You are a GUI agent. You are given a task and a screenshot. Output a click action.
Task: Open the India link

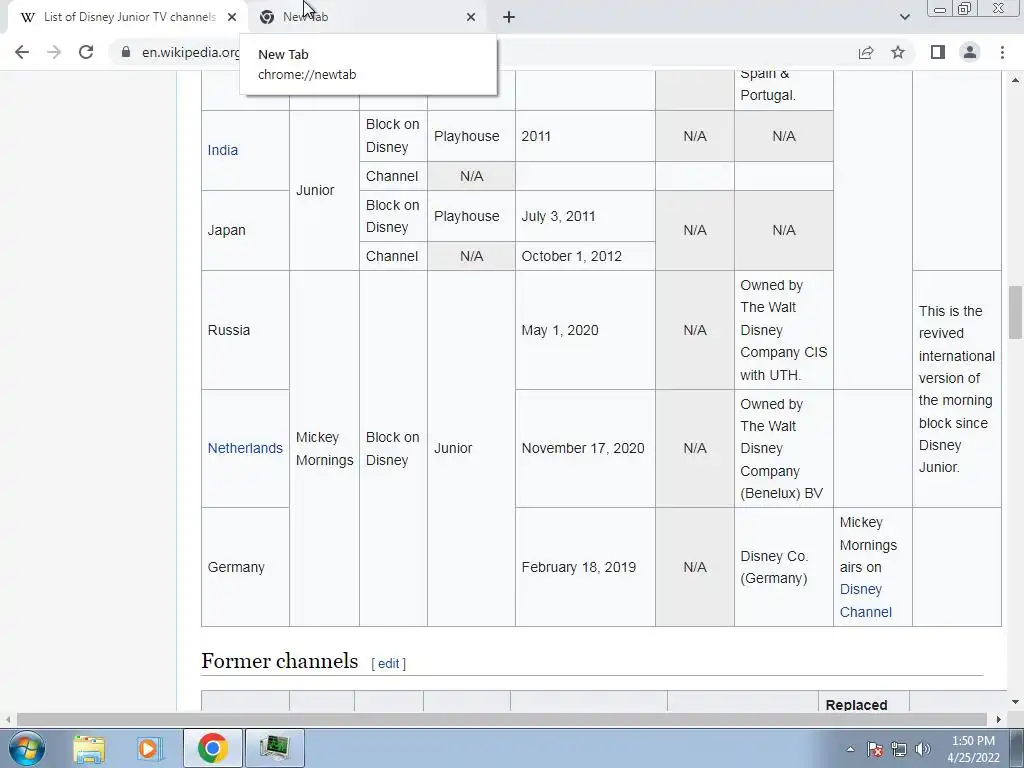click(223, 150)
